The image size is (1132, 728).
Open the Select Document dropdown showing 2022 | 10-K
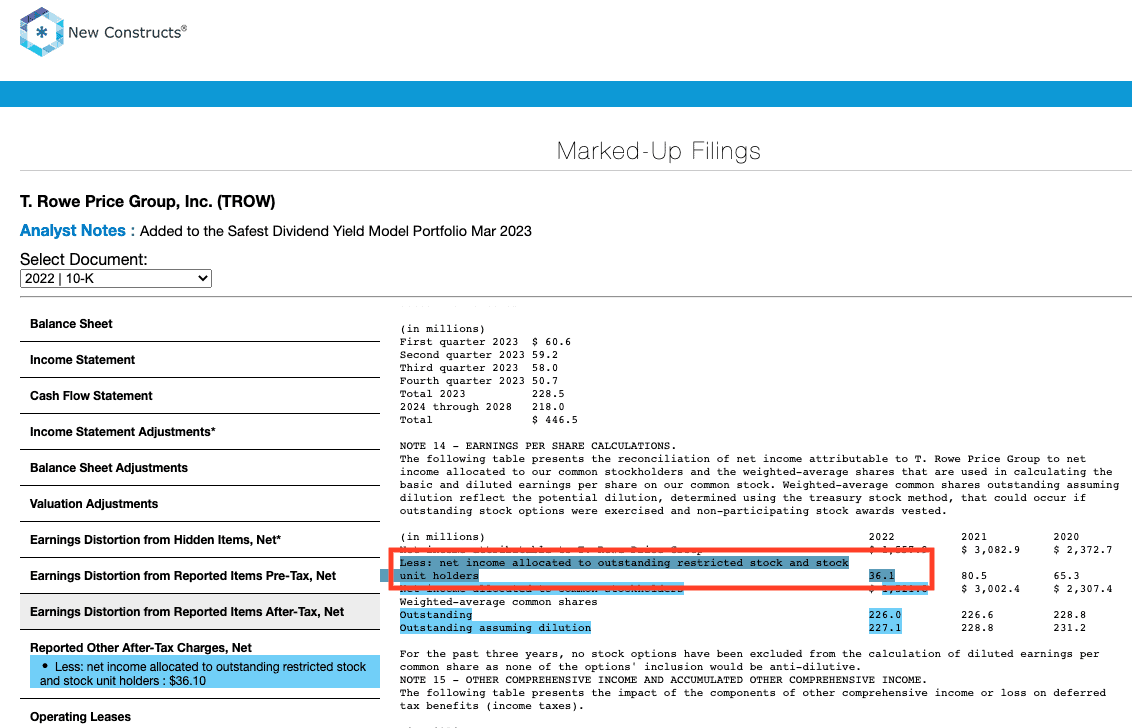[x=116, y=278]
